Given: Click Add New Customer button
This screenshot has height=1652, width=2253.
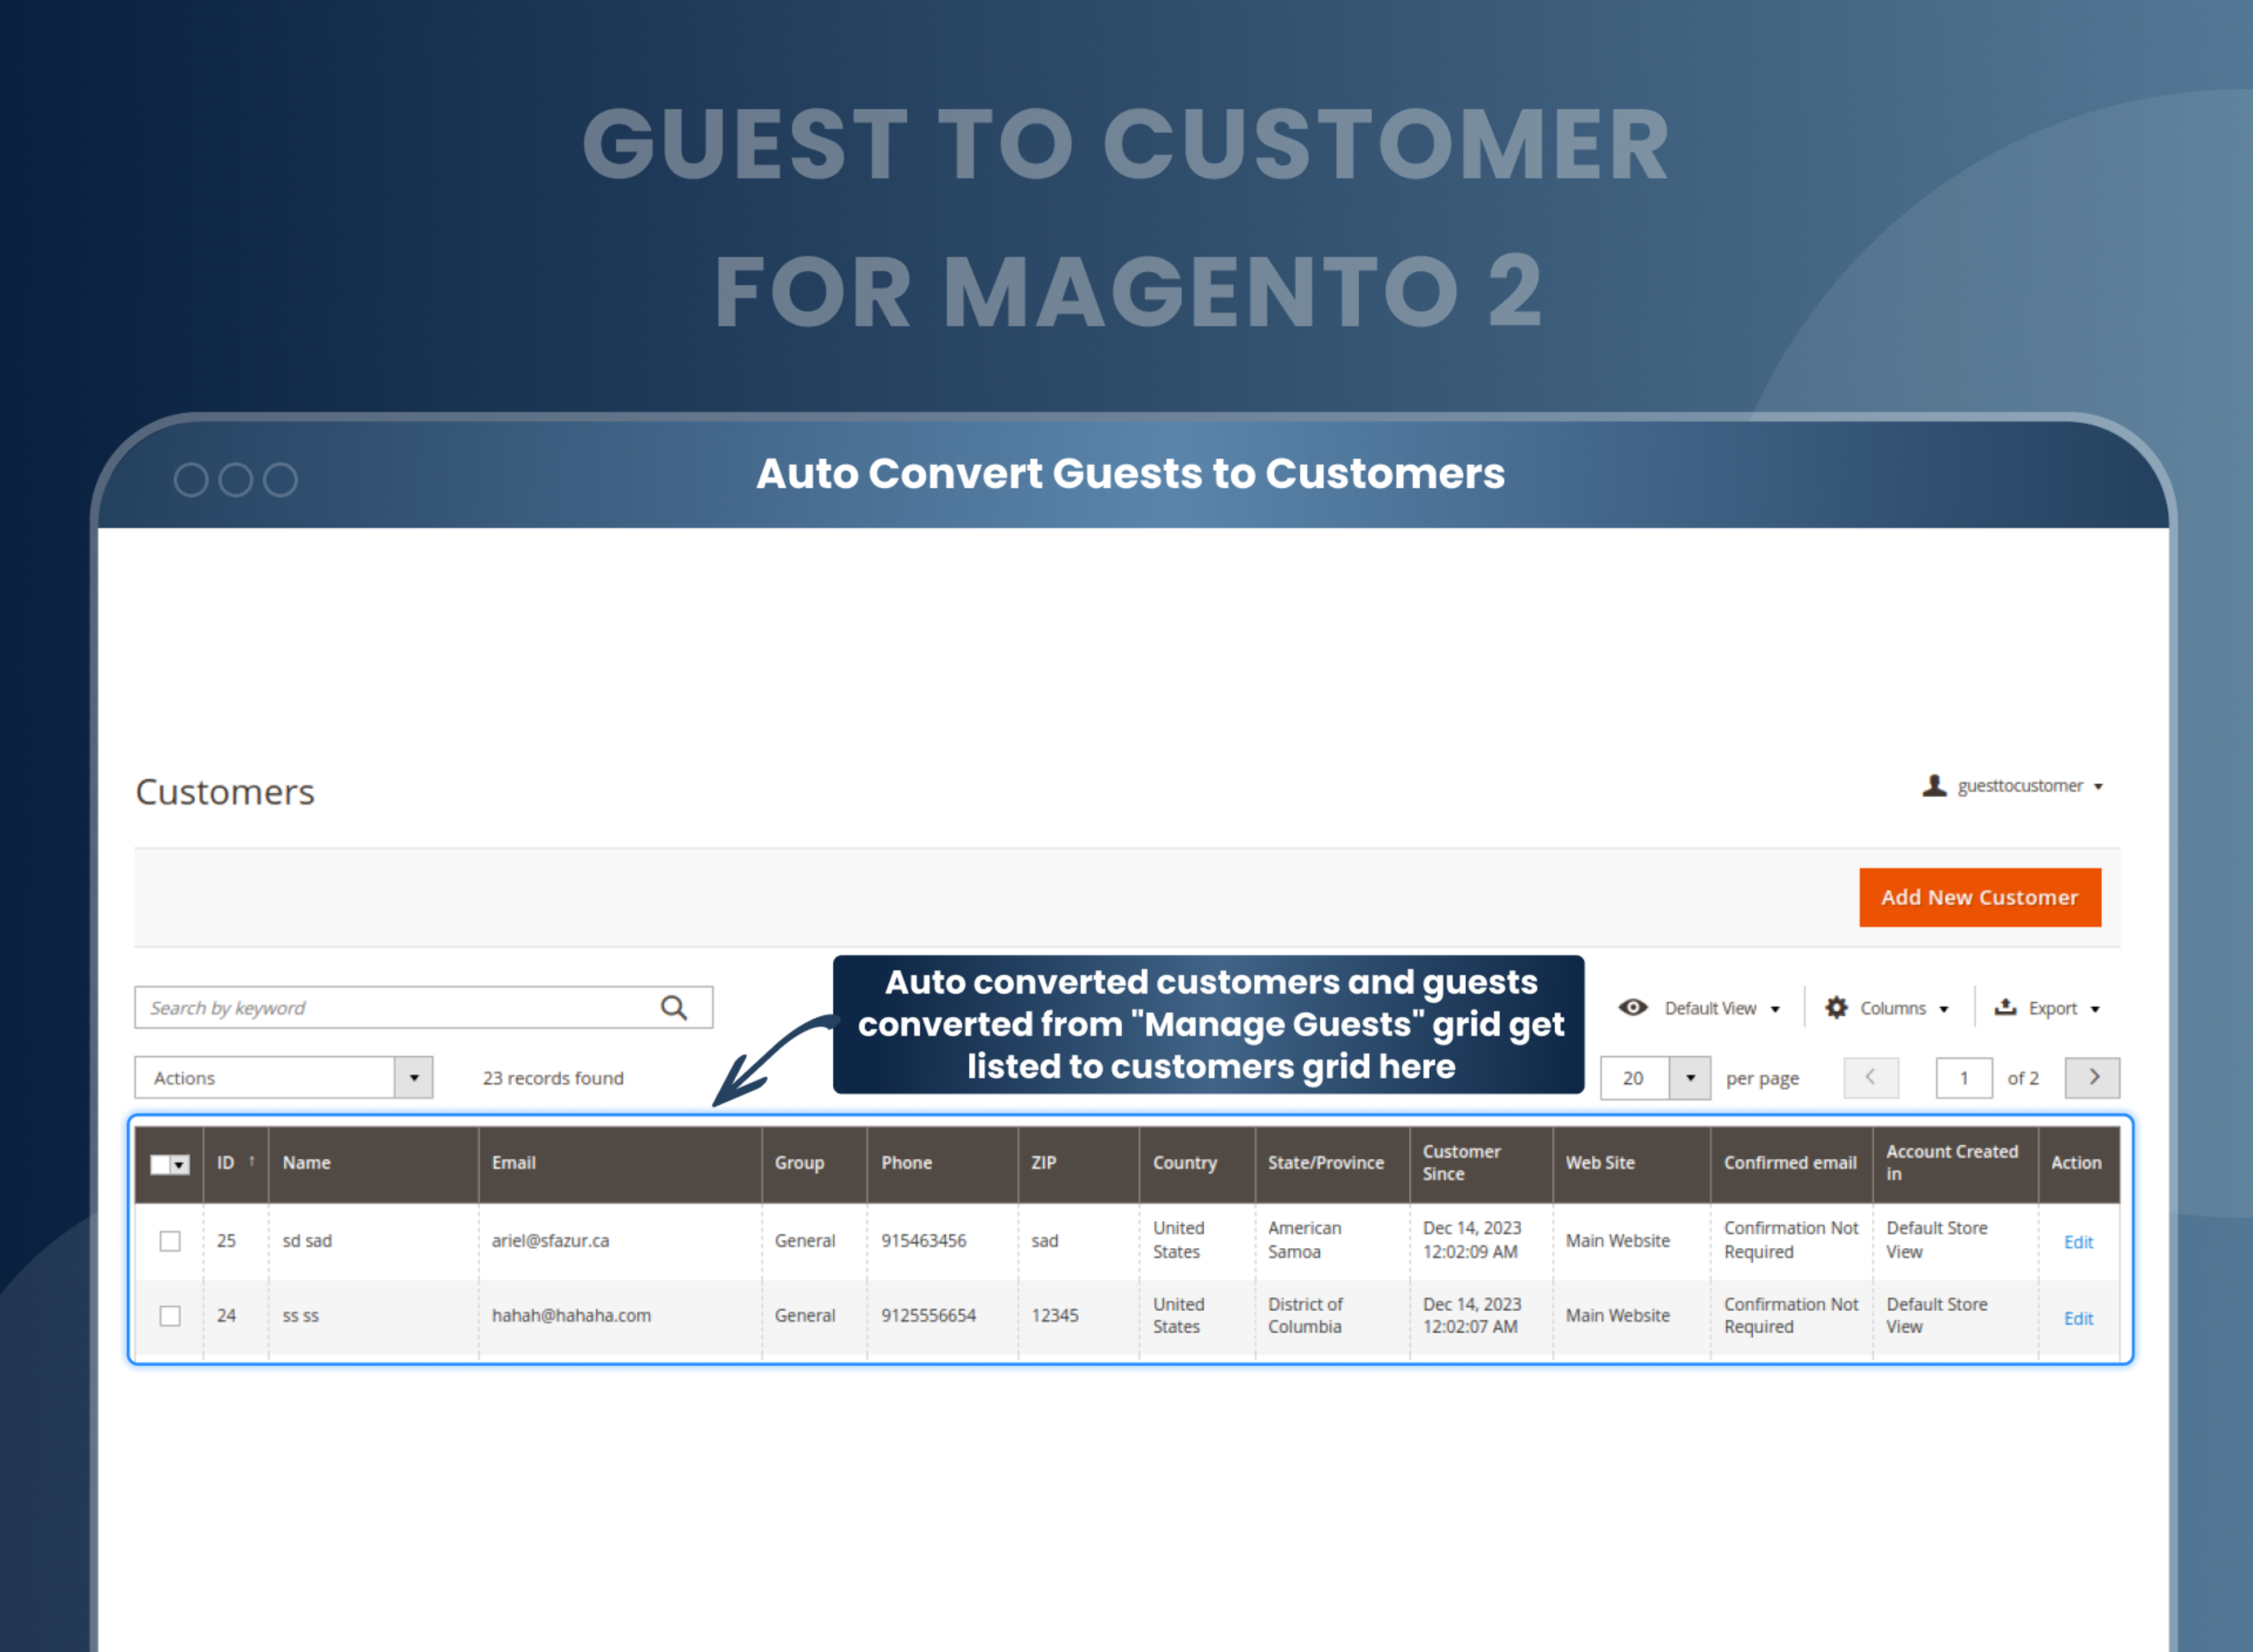Looking at the screenshot, I should tap(1980, 897).
